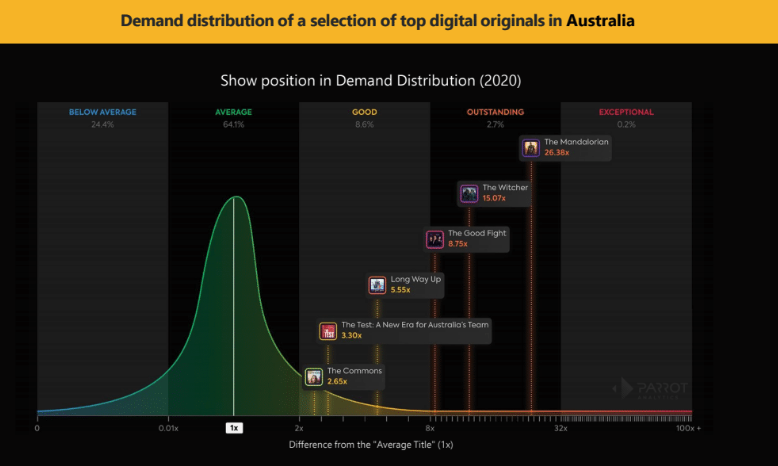The height and width of the screenshot is (466, 778).
Task: Click The Witcher show thumbnail
Action: click(x=469, y=194)
